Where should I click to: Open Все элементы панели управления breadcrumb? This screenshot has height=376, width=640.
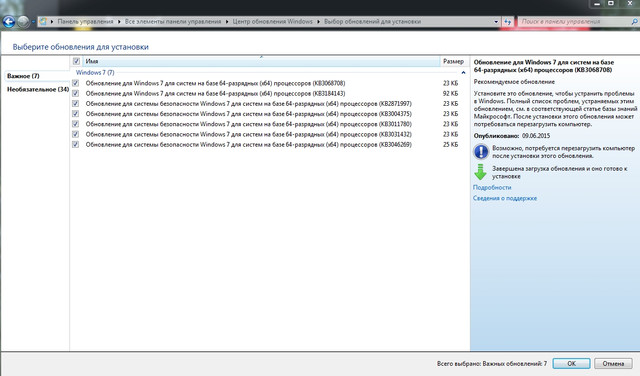[x=173, y=22]
